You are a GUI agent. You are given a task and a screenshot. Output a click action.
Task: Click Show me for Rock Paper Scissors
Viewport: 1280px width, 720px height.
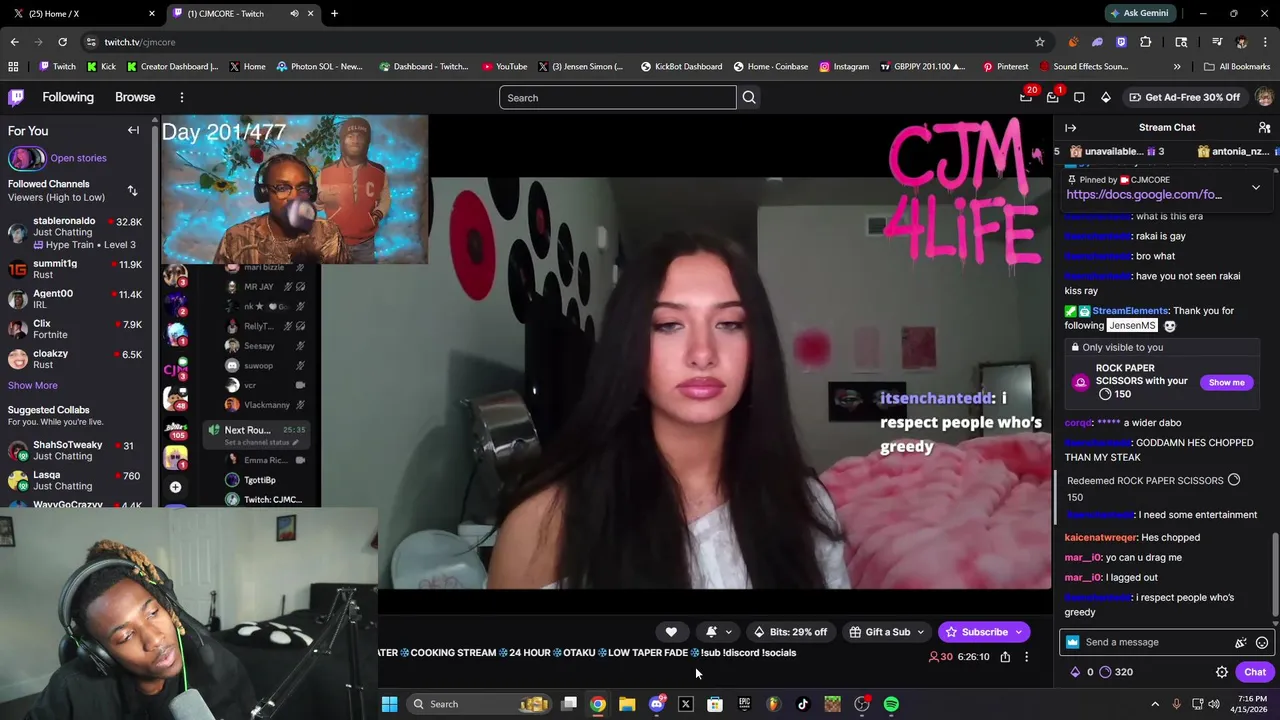(1226, 382)
